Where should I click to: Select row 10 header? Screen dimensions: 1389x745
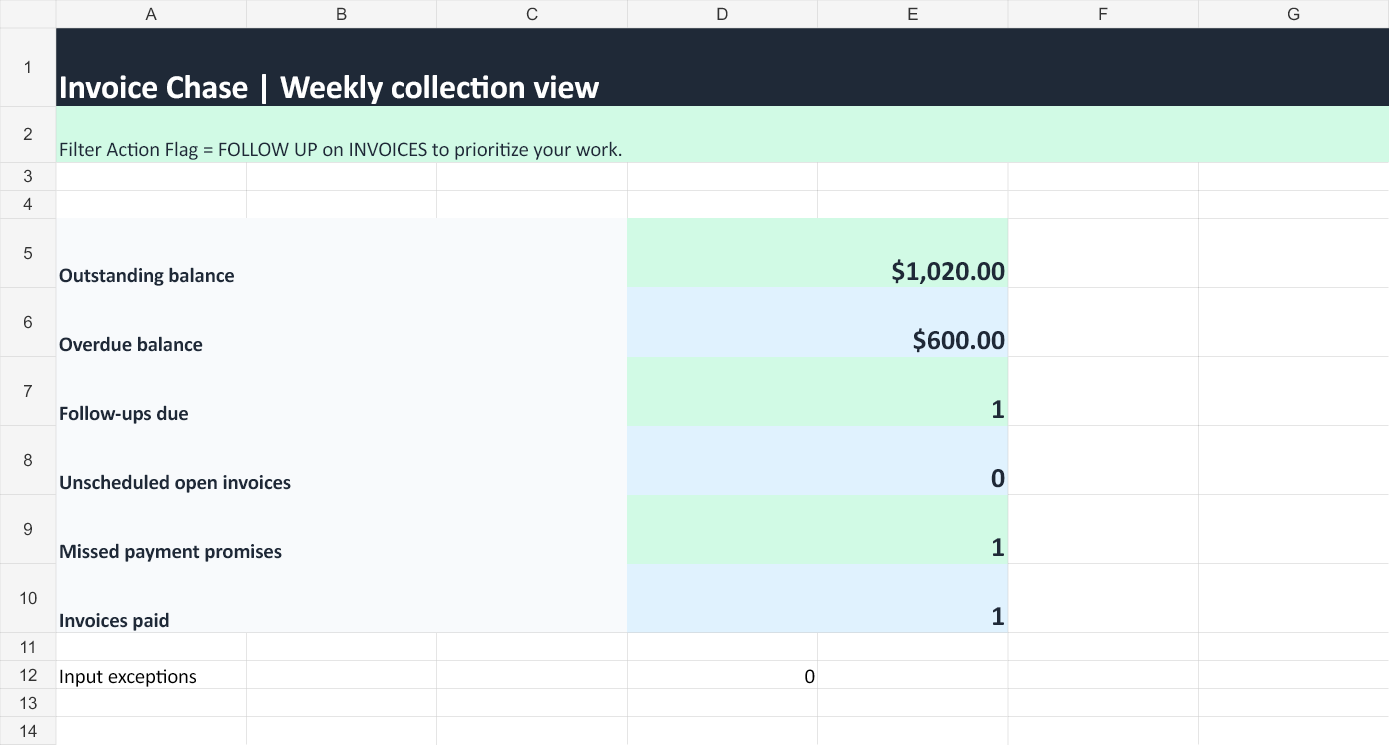click(28, 598)
